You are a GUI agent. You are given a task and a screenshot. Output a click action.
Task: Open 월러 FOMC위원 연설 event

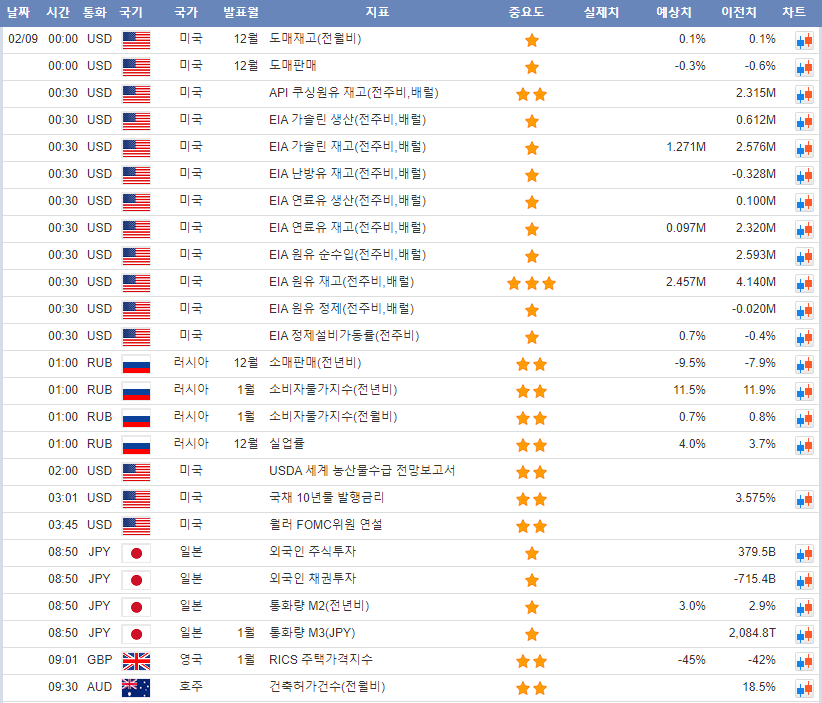[x=325, y=525]
